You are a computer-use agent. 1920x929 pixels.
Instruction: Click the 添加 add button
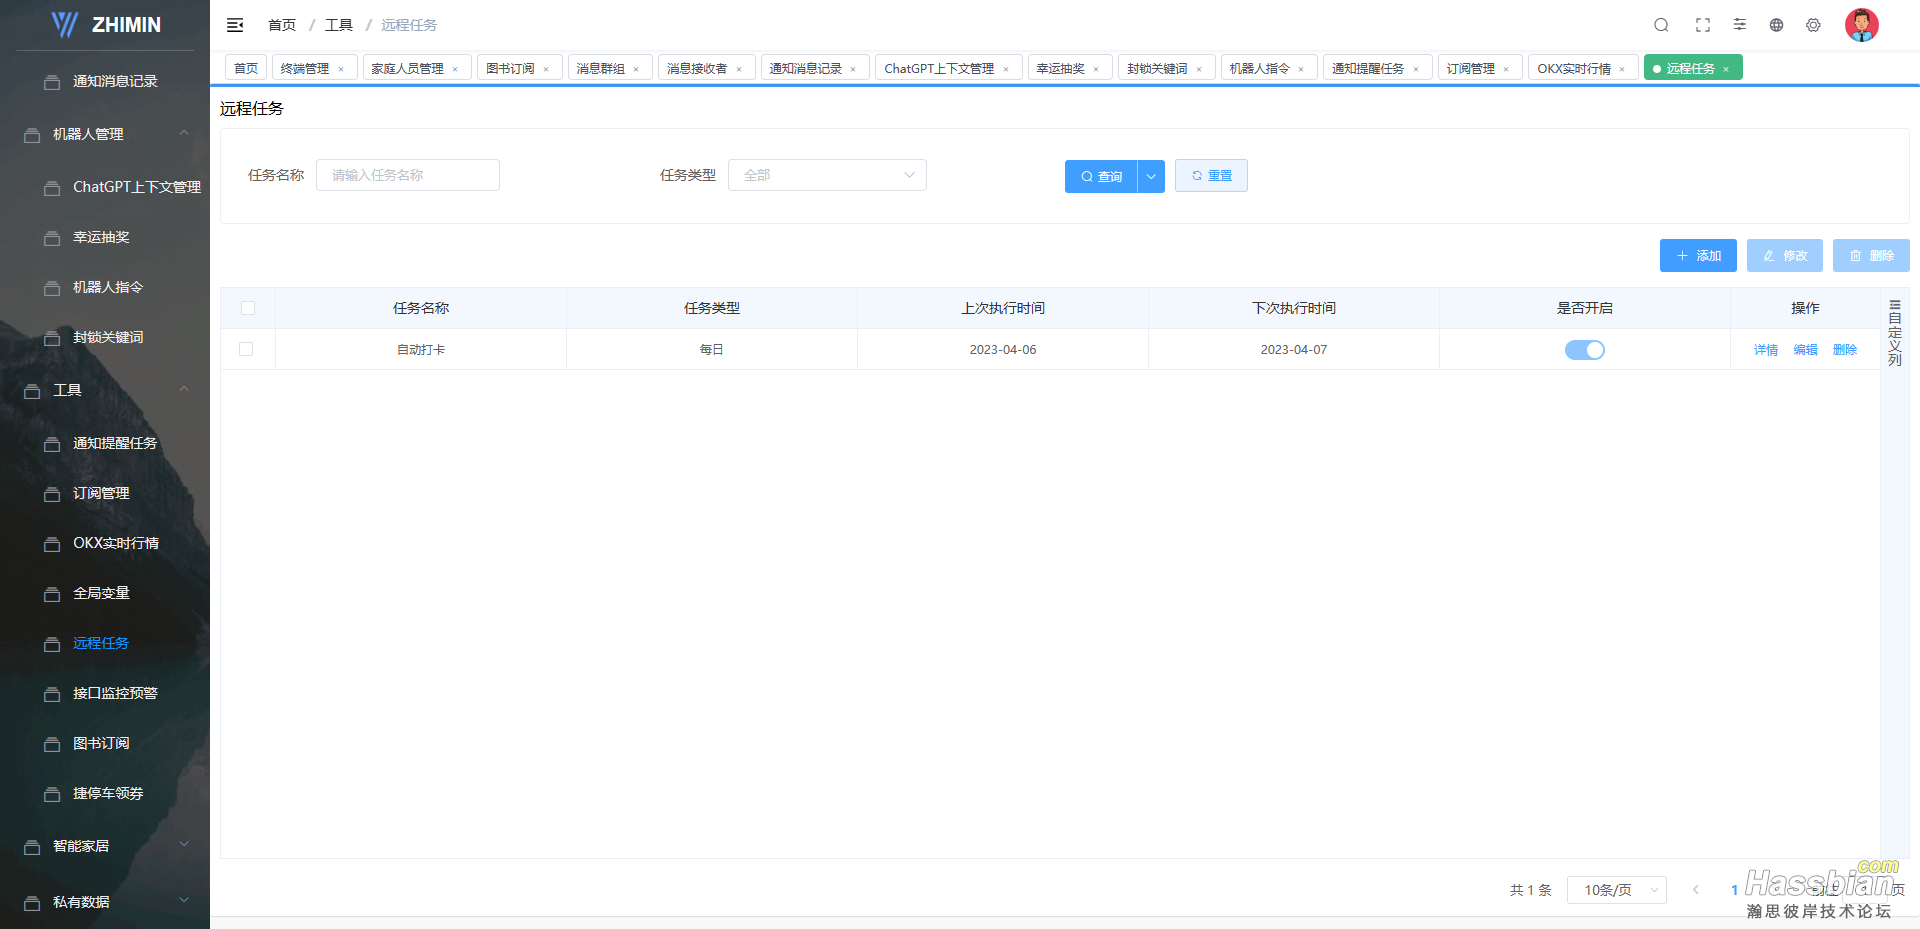[x=1698, y=255]
